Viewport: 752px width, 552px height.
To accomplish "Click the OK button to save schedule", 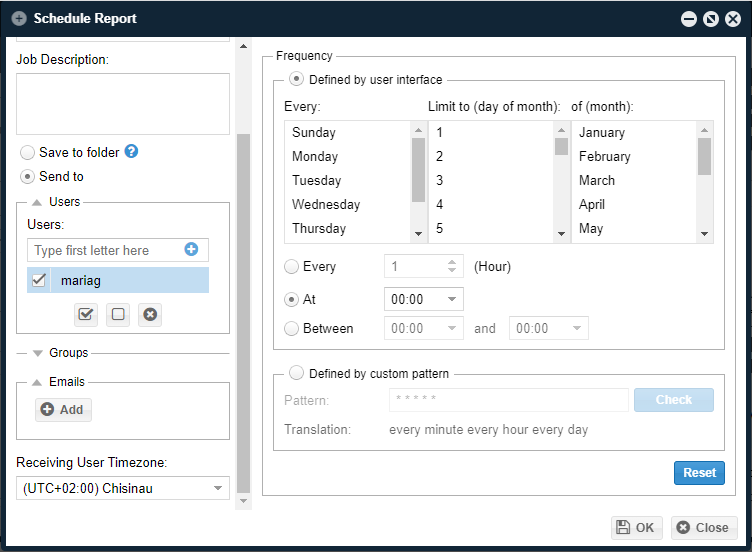I will (x=636, y=528).
